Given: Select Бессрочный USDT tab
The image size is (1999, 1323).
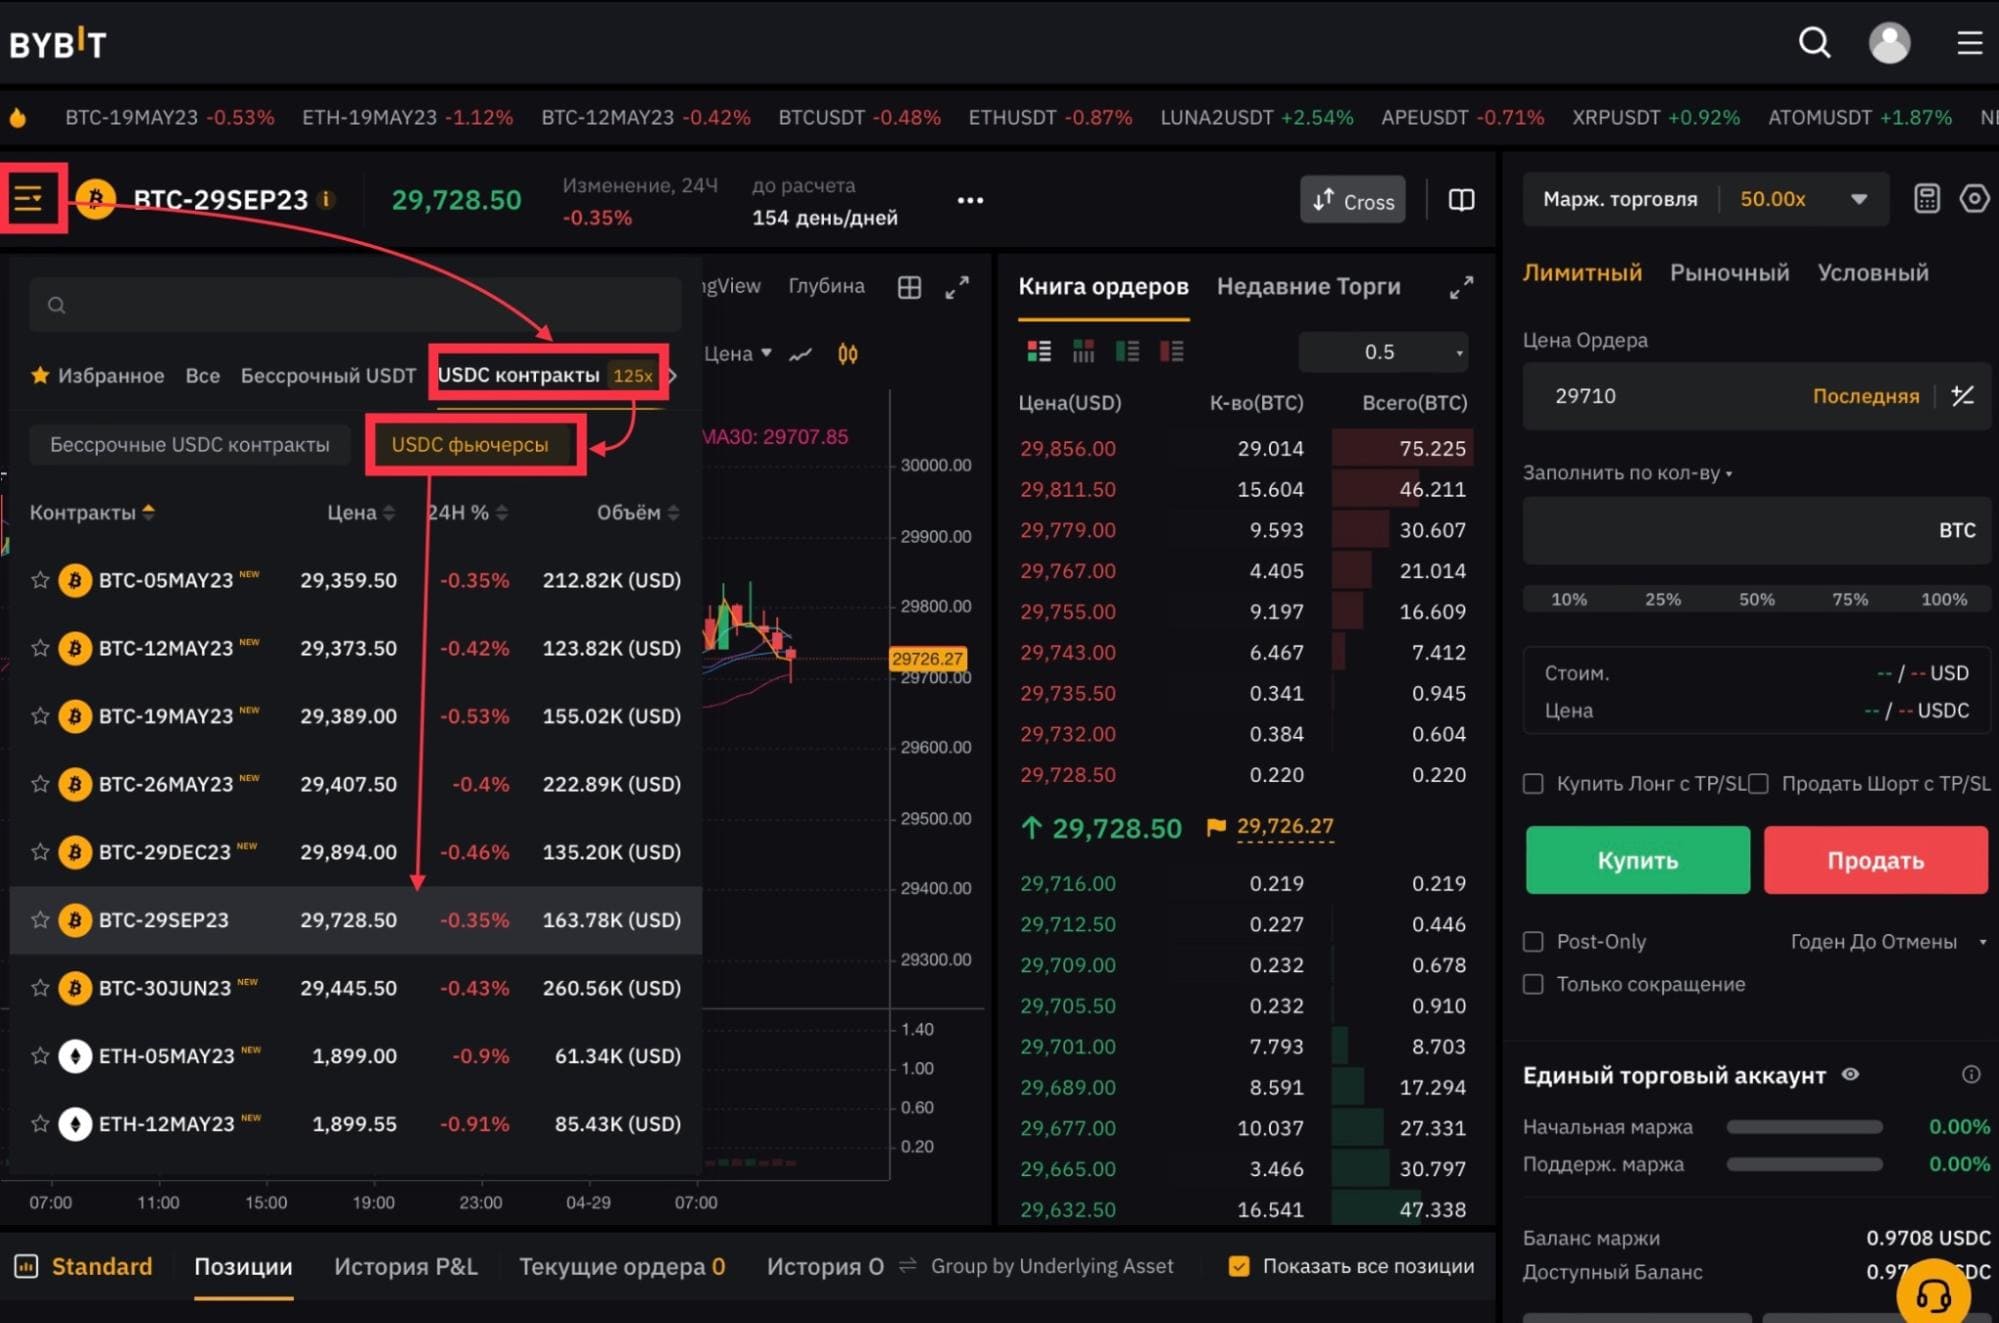Looking at the screenshot, I should pyautogui.click(x=328, y=376).
